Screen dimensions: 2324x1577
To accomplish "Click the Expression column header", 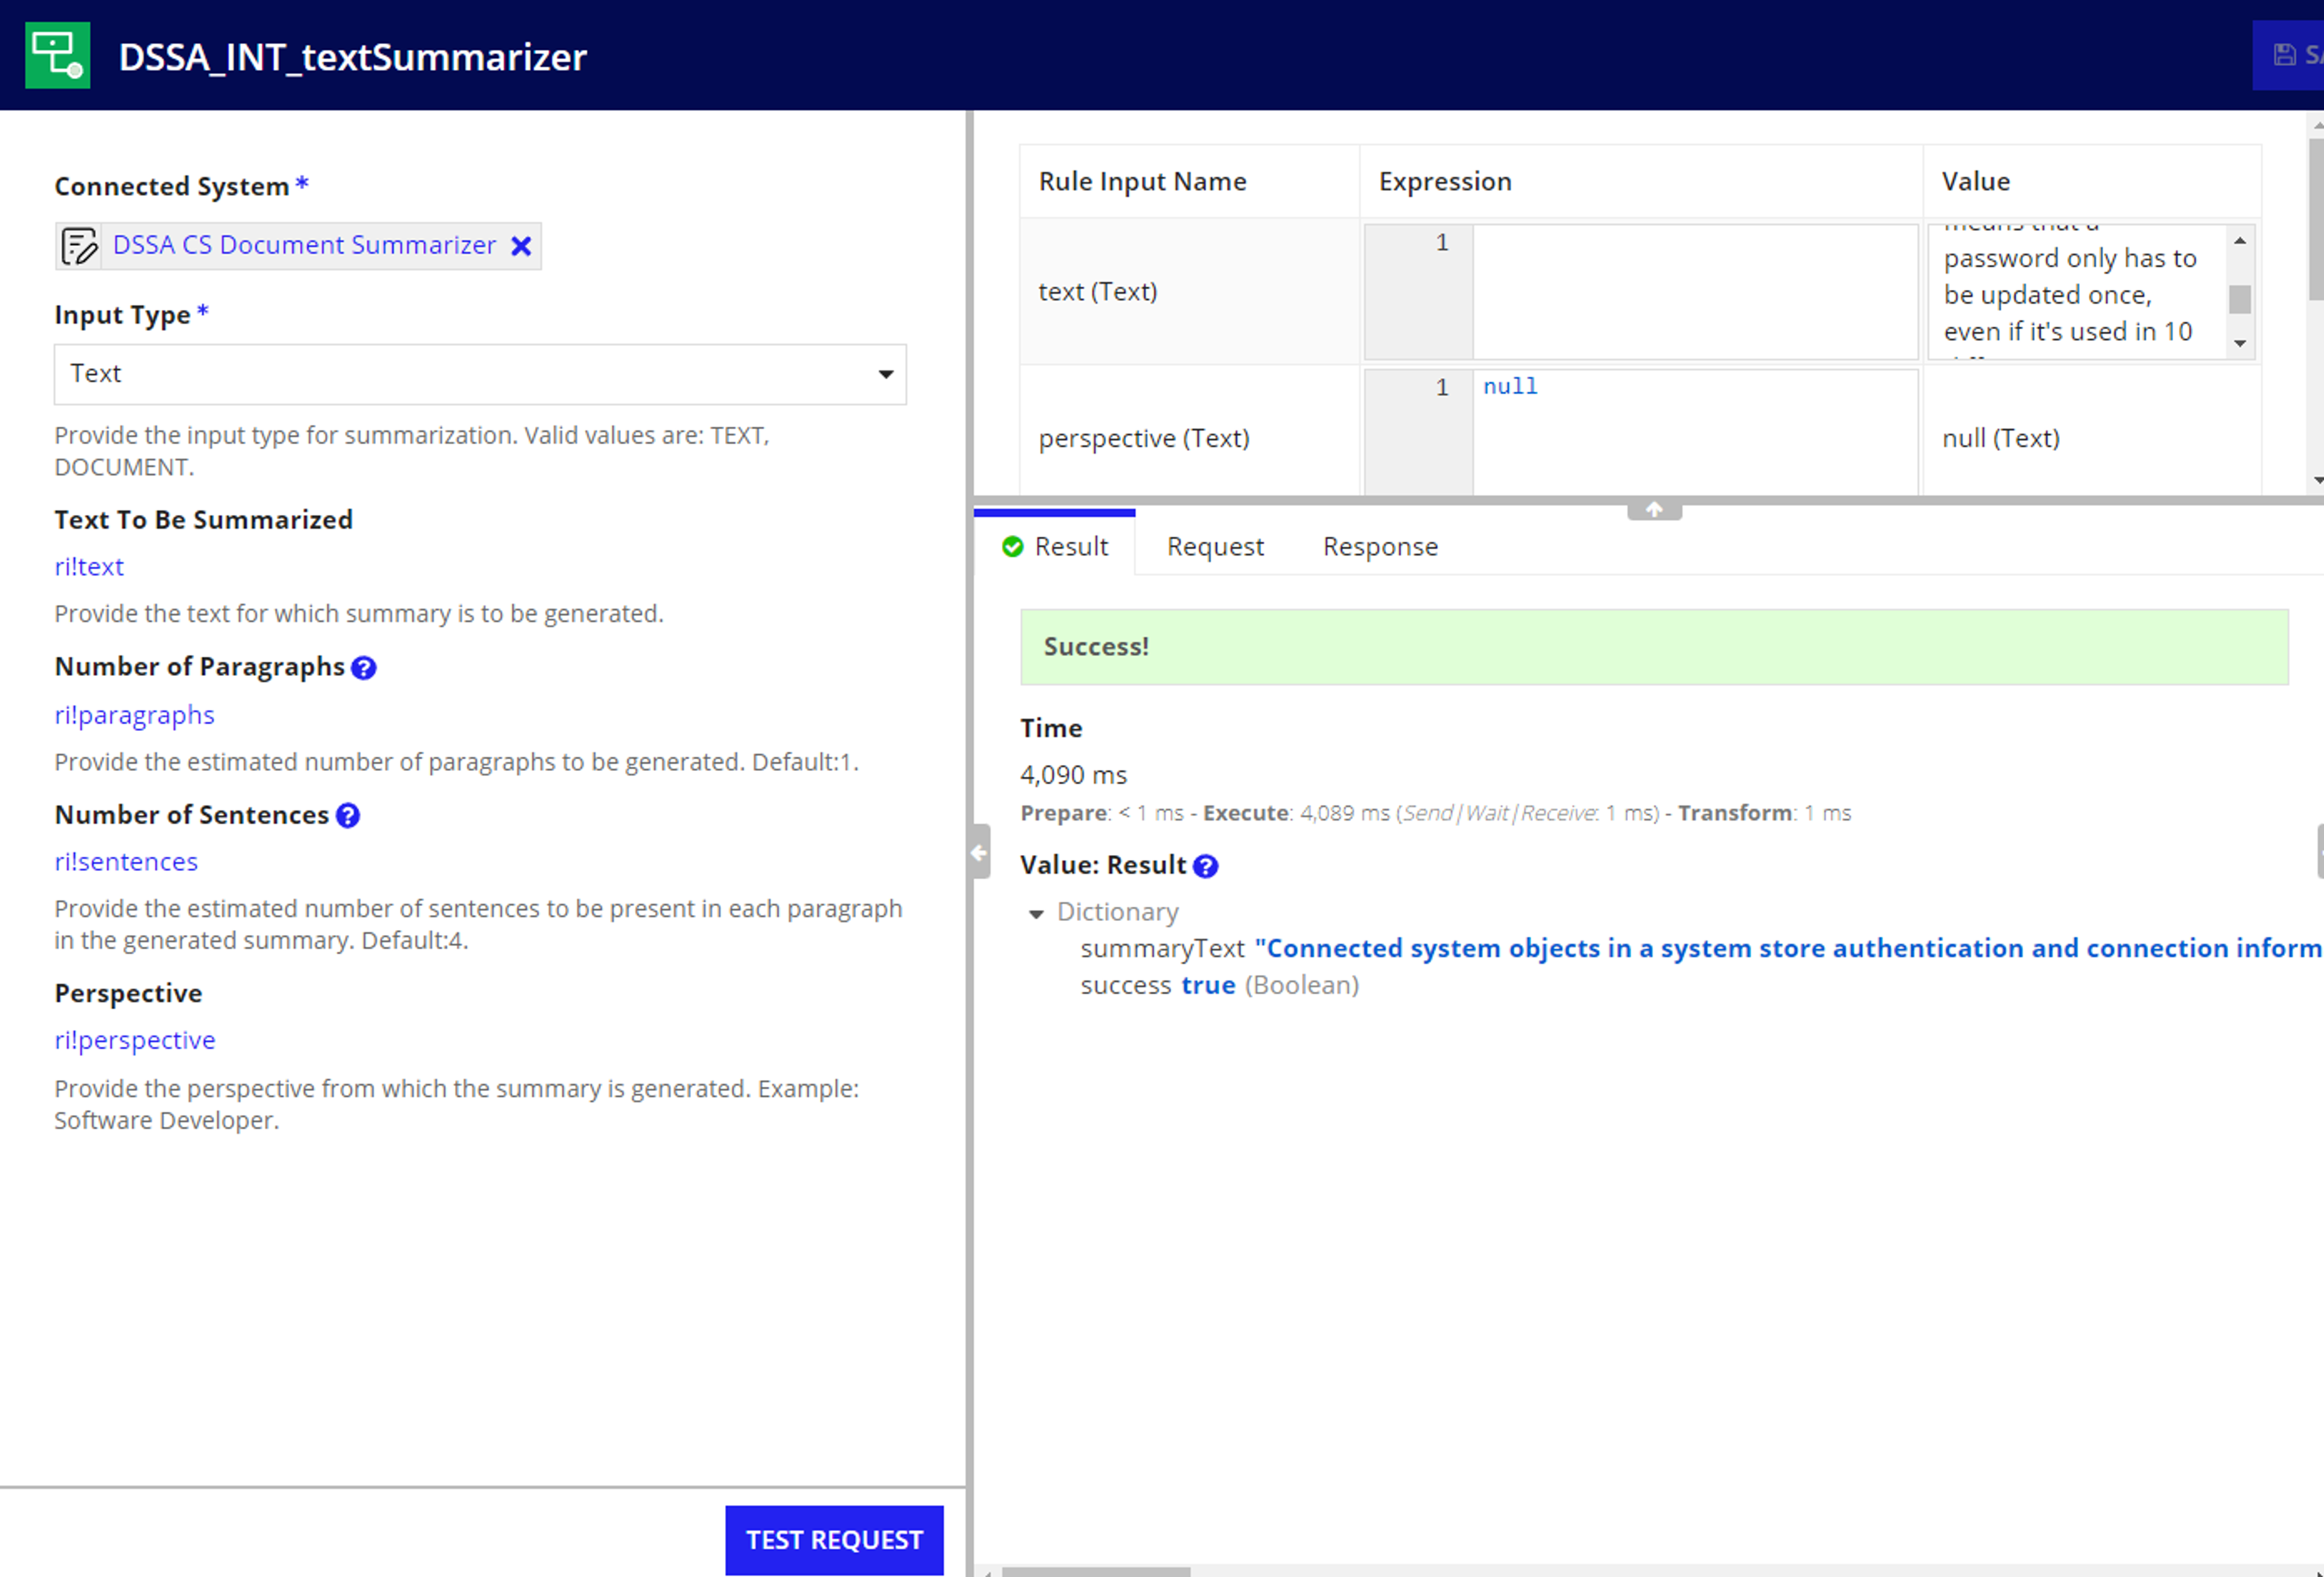I will tap(1445, 182).
